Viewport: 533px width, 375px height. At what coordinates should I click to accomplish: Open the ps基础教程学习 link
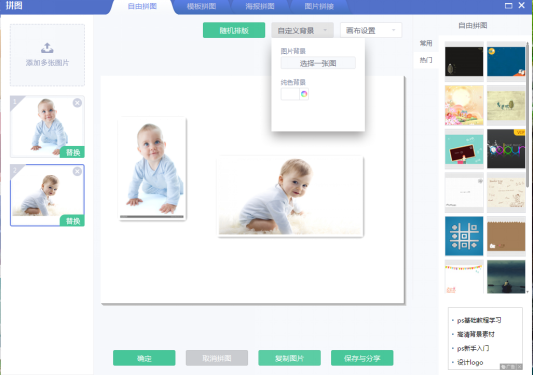tap(479, 320)
